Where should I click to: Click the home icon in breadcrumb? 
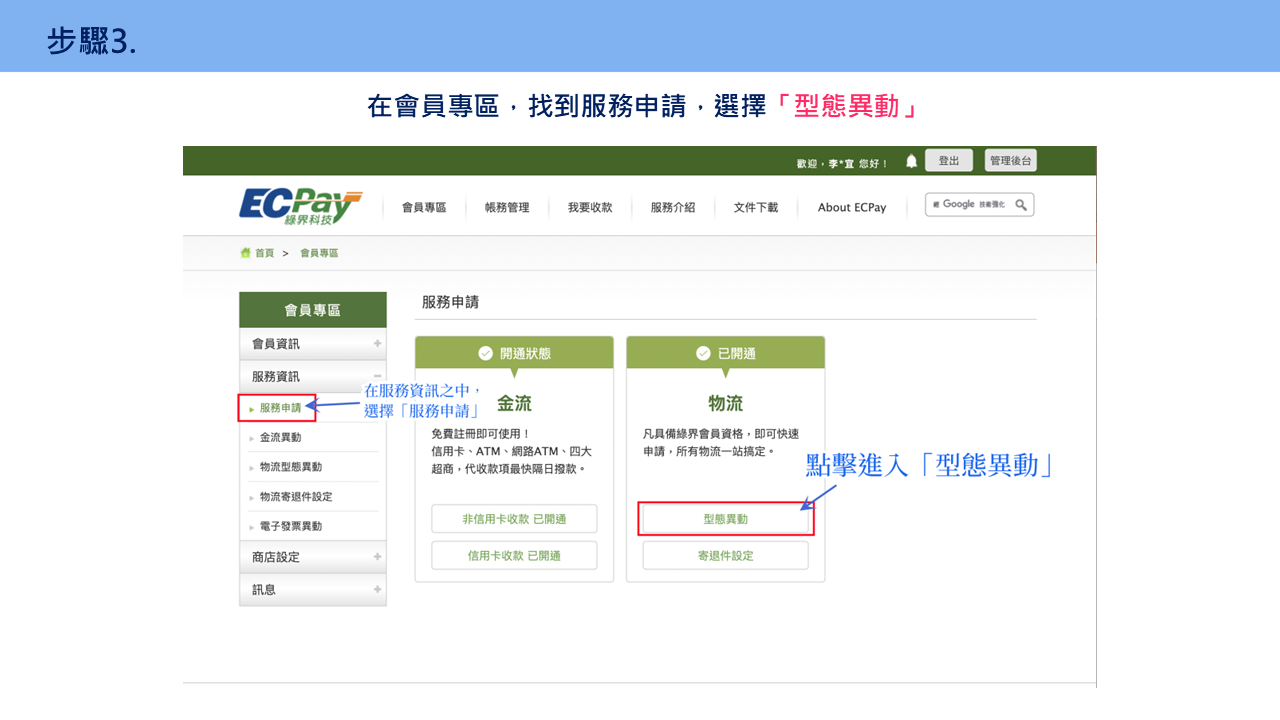[245, 253]
